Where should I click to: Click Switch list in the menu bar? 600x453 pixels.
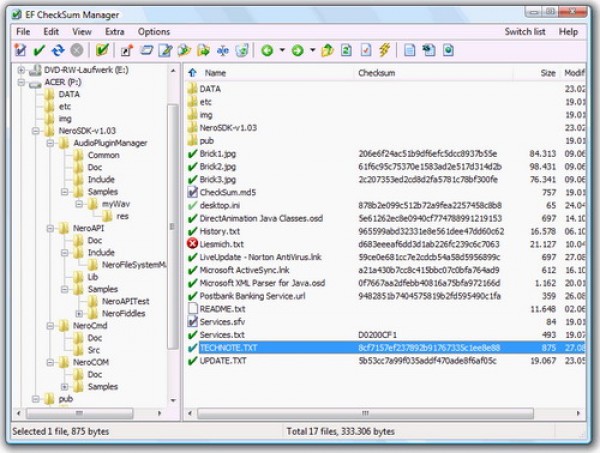pyautogui.click(x=525, y=31)
